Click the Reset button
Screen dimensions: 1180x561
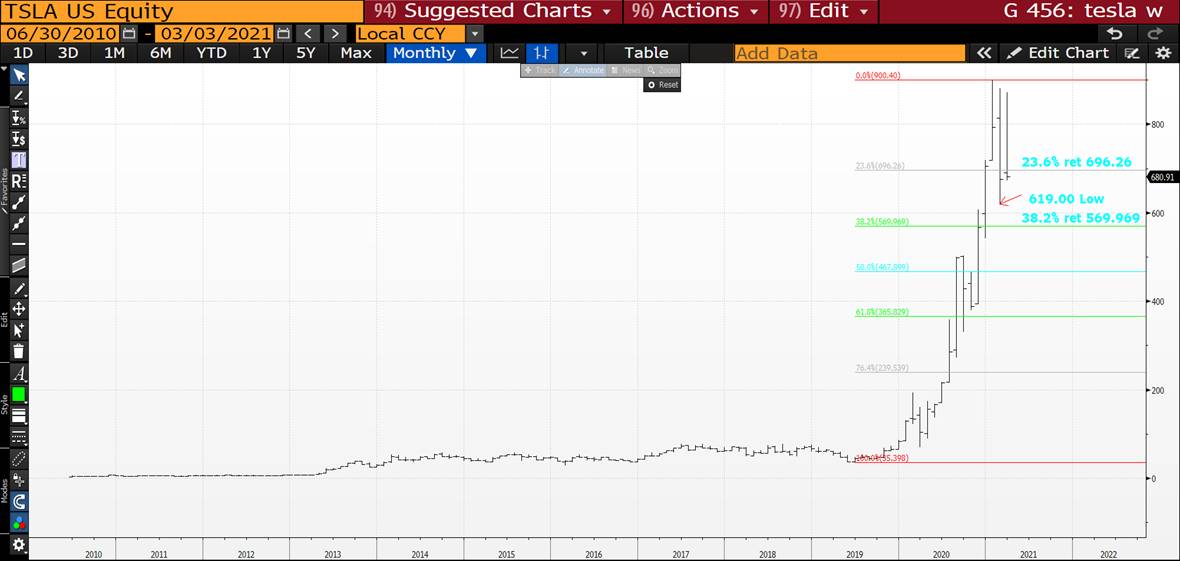662,85
